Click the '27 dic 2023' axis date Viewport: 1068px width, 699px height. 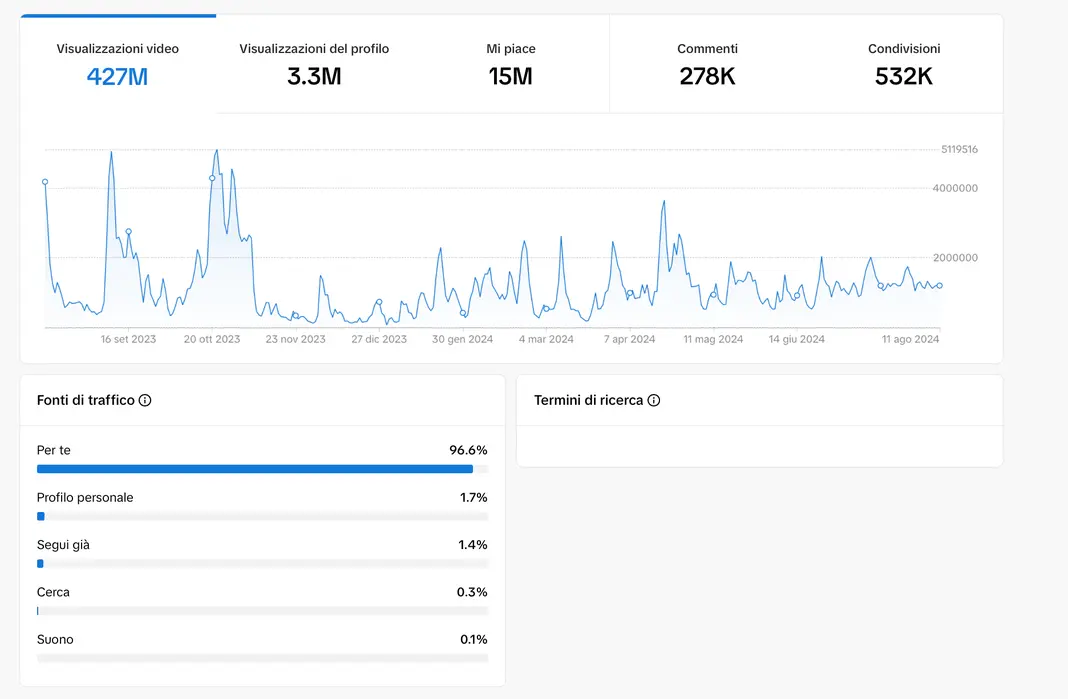click(379, 339)
